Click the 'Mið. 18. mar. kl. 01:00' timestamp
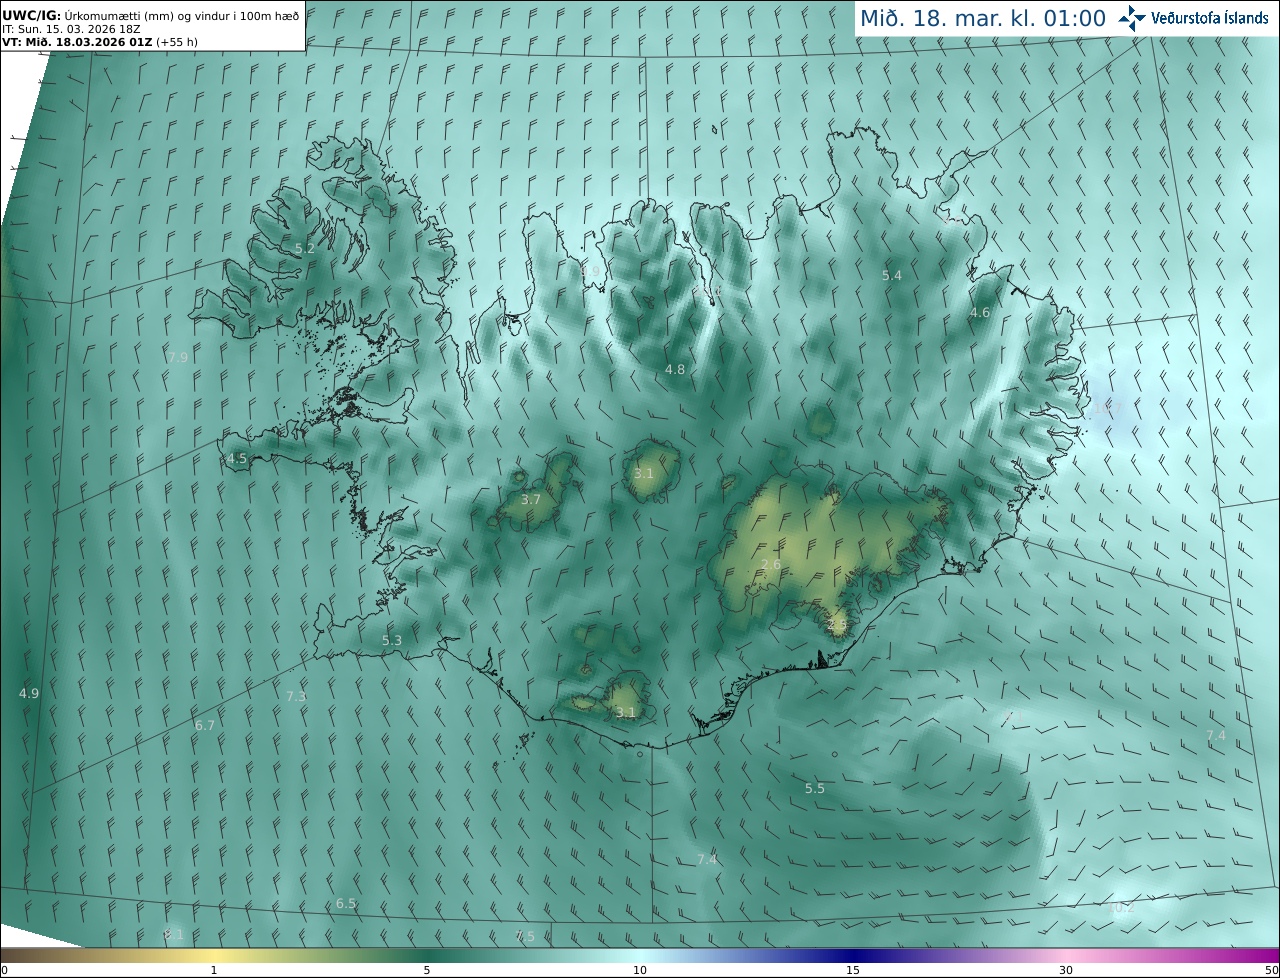Image resolution: width=1280 pixels, height=978 pixels. tap(983, 18)
